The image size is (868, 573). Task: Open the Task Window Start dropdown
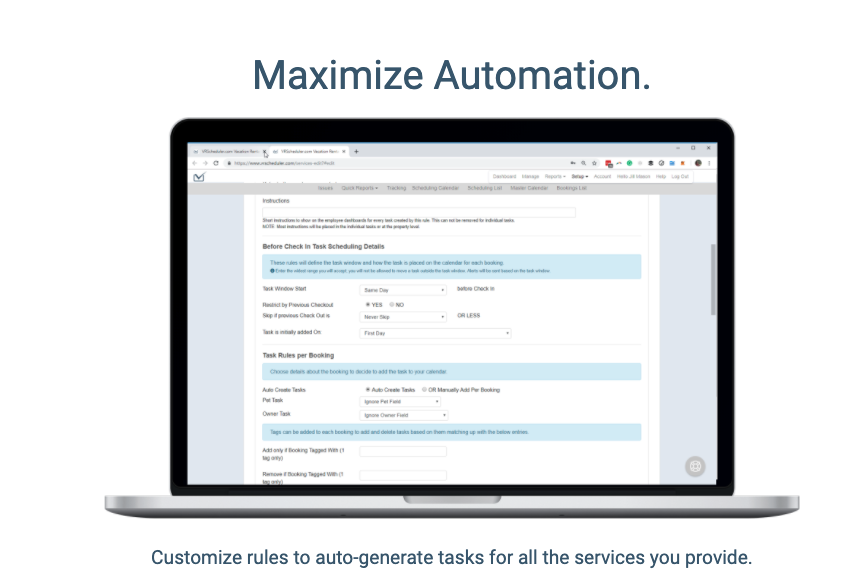(403, 290)
